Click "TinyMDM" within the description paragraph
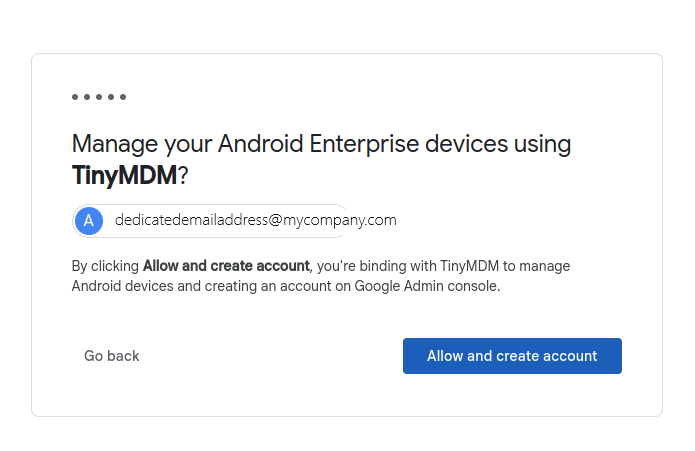The image size is (695, 451). point(469,266)
